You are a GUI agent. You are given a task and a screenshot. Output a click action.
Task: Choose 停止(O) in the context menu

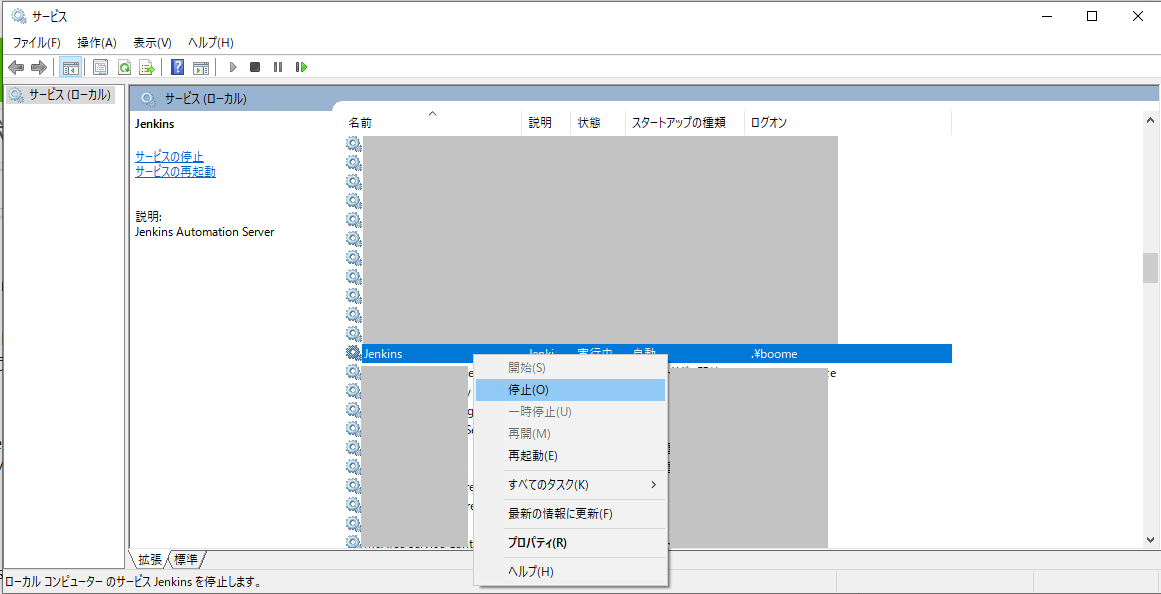point(570,390)
